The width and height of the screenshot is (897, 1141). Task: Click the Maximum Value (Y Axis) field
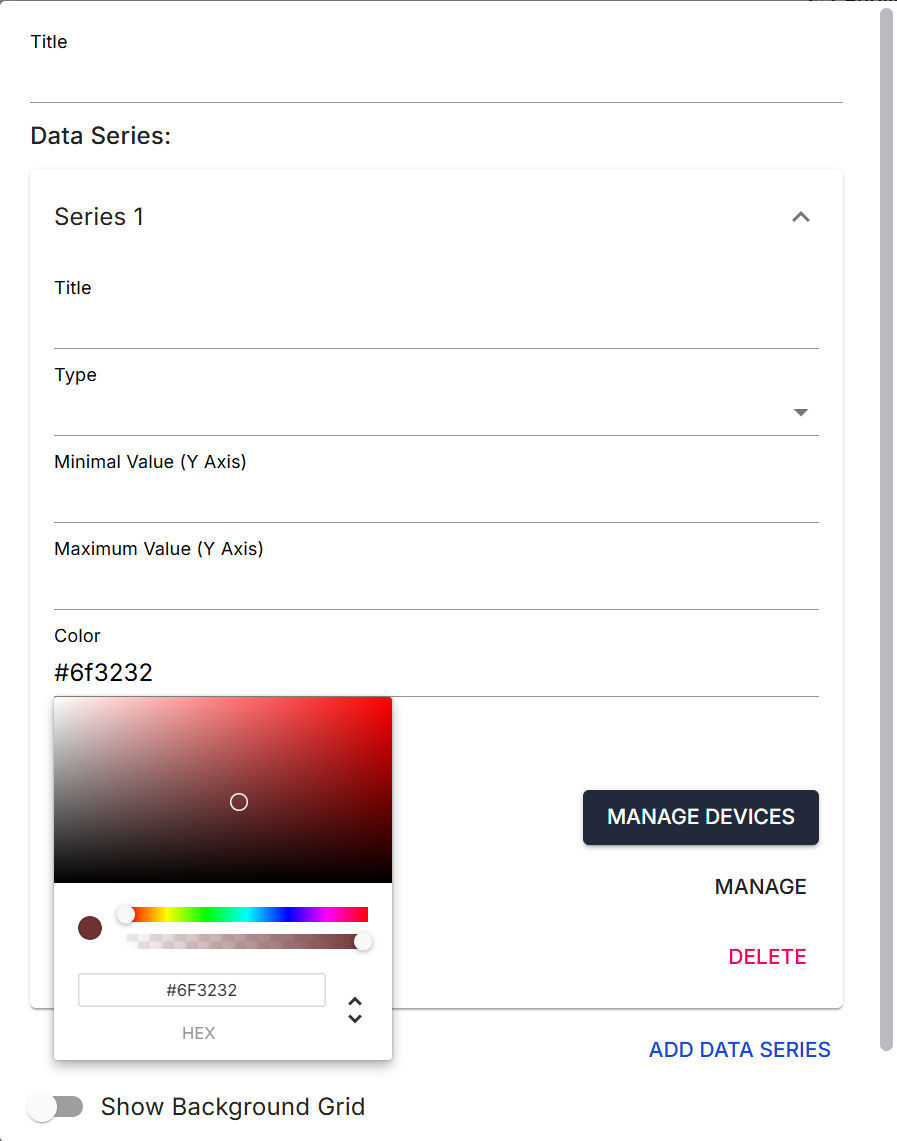(x=436, y=587)
